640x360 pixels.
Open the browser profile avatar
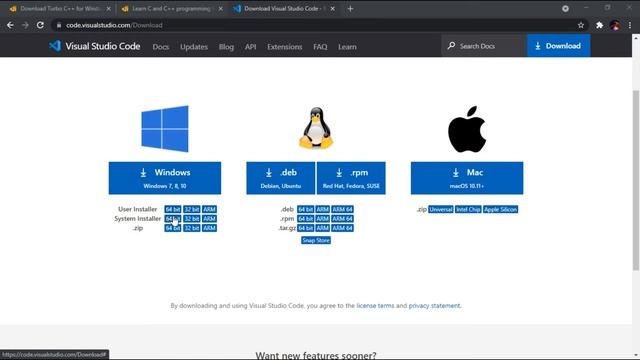(x=615, y=25)
